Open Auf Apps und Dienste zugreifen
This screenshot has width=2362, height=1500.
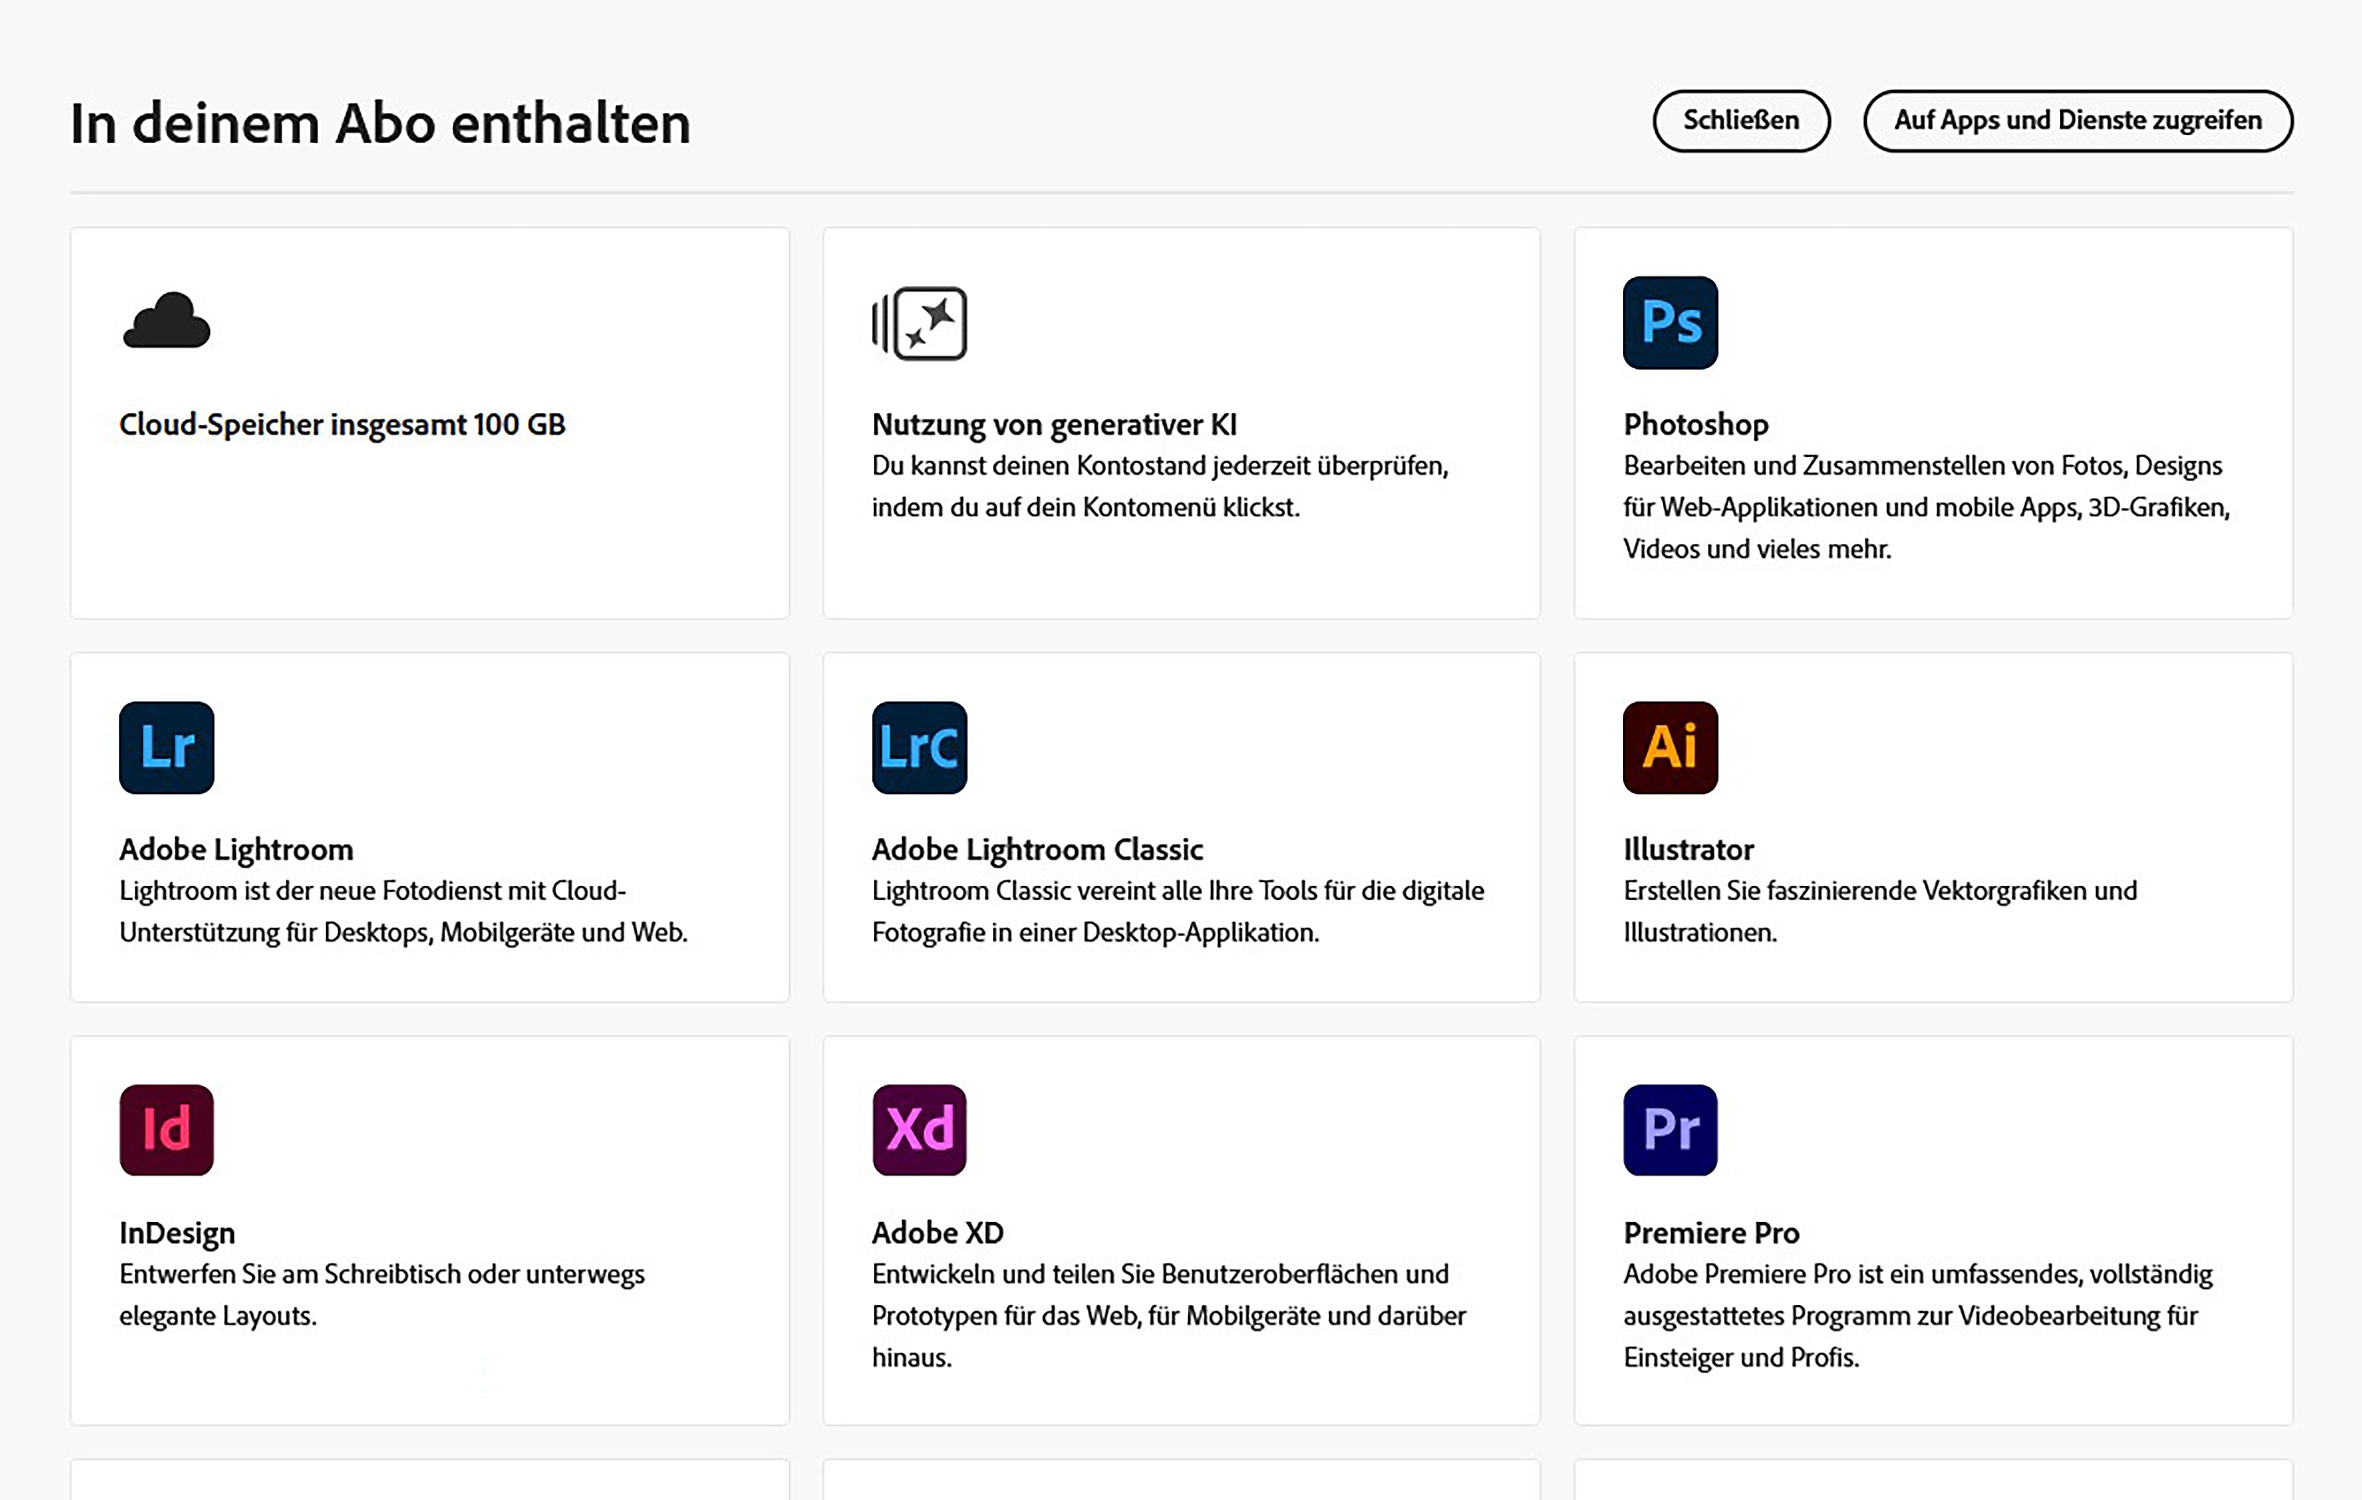click(x=2077, y=121)
